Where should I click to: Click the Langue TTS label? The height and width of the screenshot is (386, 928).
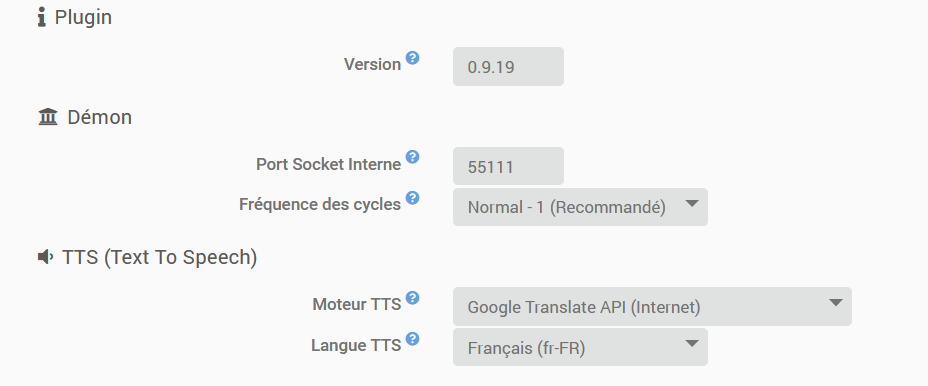point(356,345)
